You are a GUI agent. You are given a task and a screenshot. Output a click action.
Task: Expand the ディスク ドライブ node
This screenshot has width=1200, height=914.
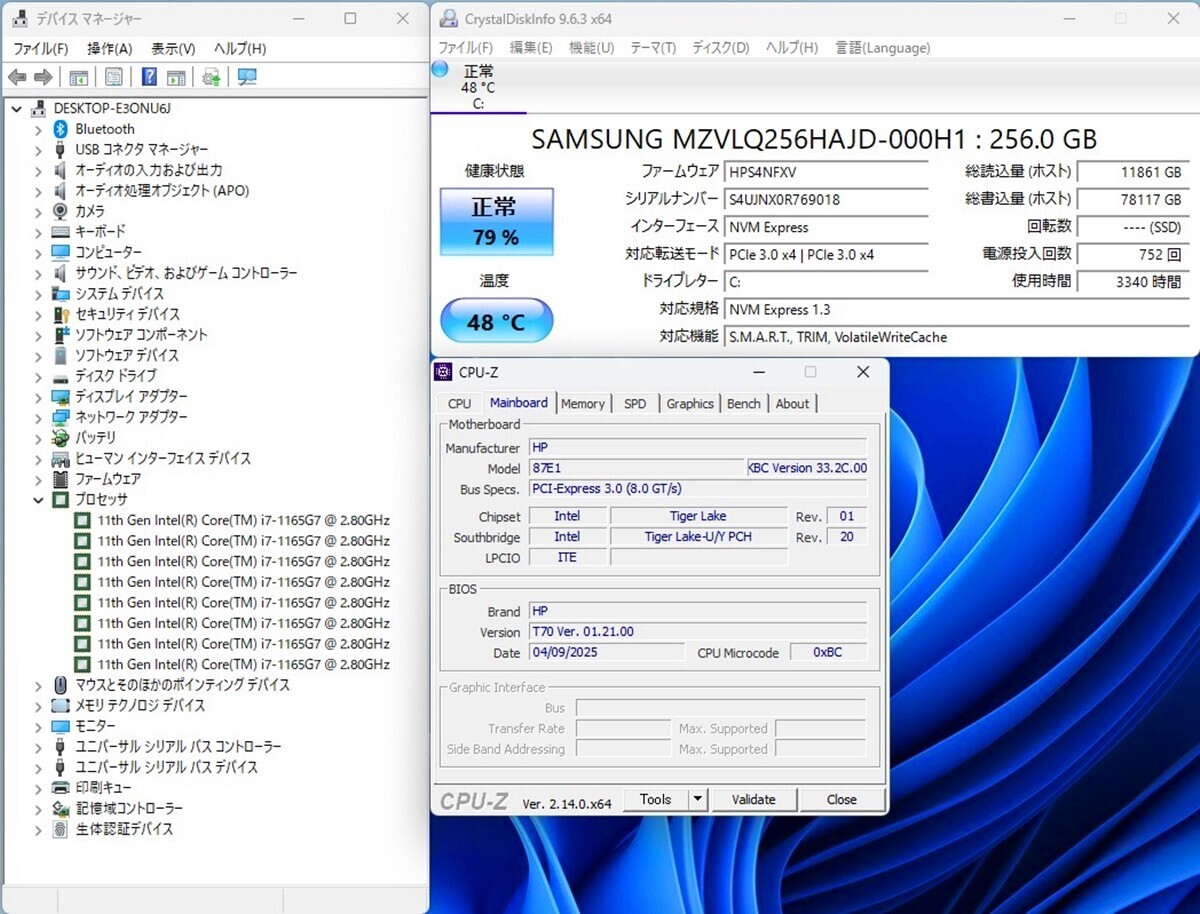pyautogui.click(x=38, y=376)
